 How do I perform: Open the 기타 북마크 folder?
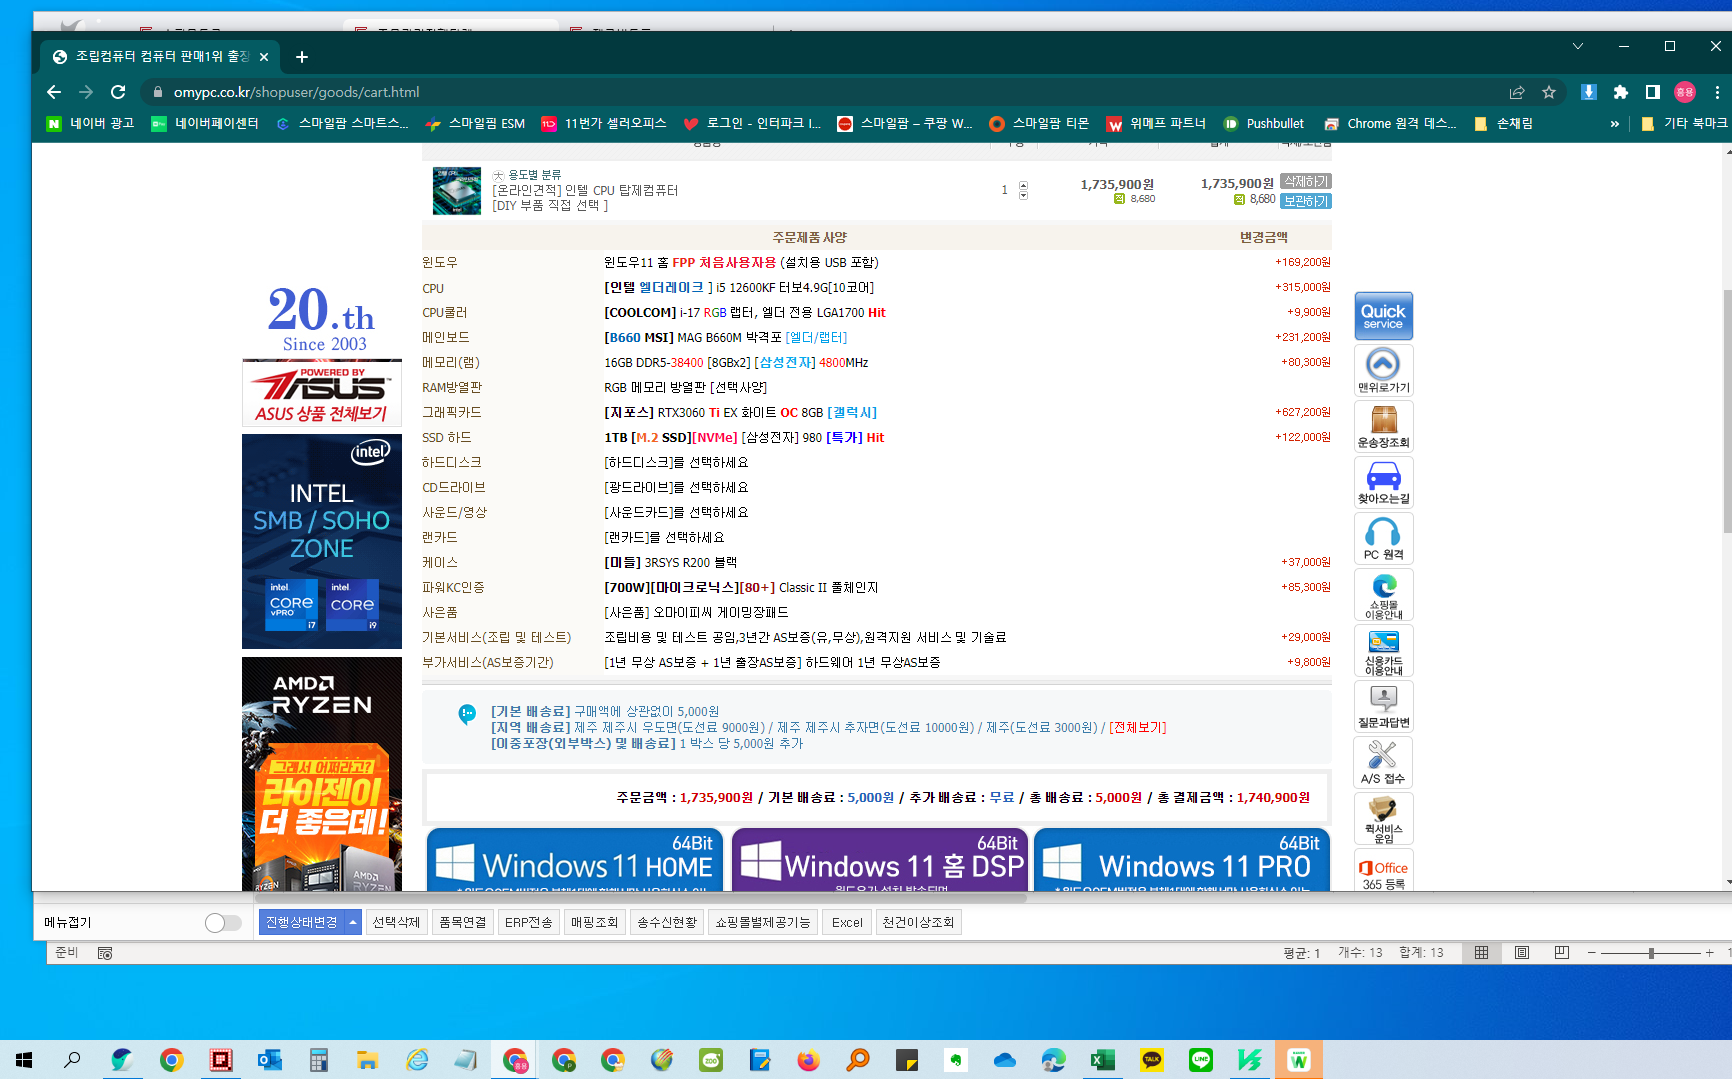tap(1685, 124)
